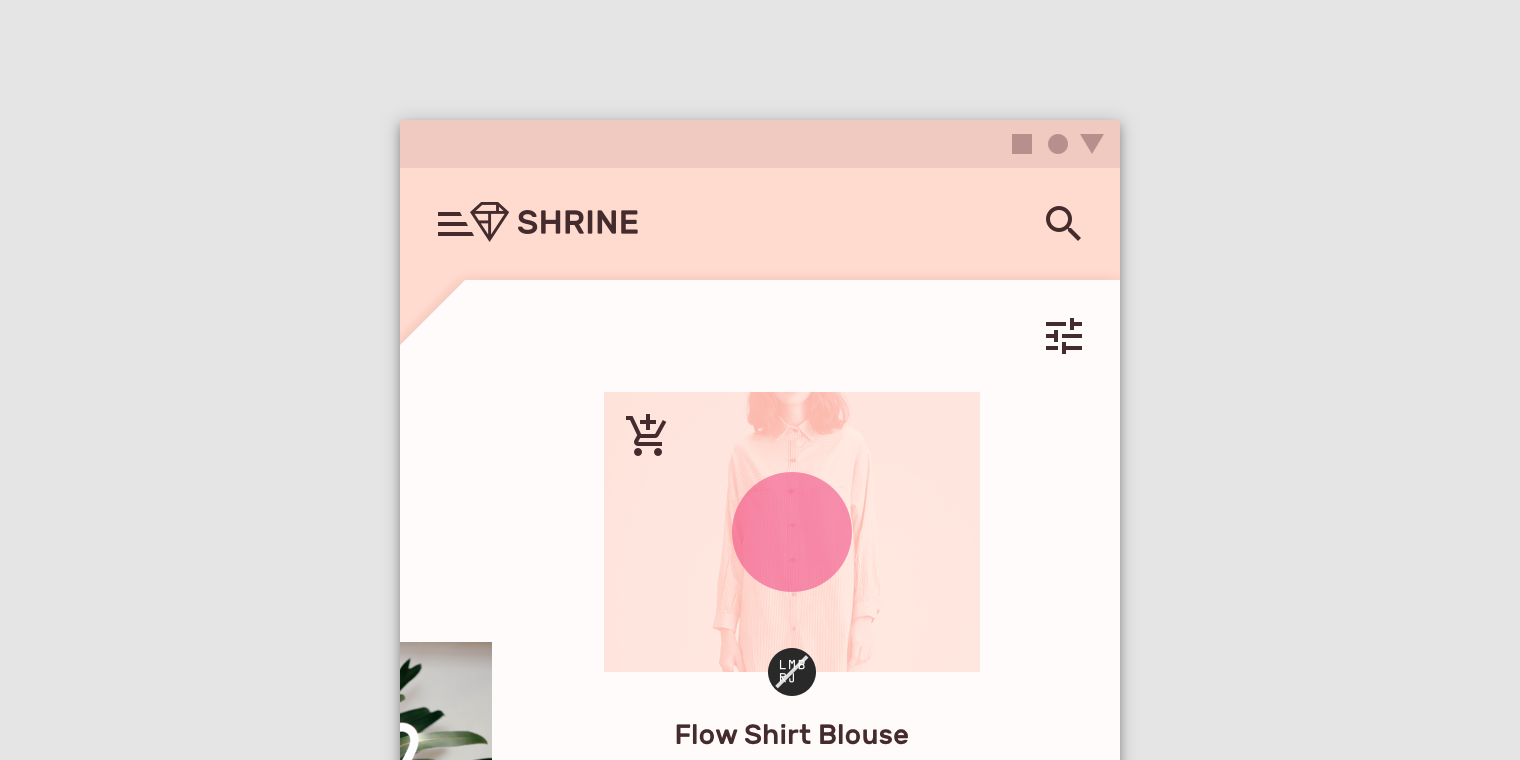Add the blouse to cart
The width and height of the screenshot is (1520, 760).
click(646, 435)
